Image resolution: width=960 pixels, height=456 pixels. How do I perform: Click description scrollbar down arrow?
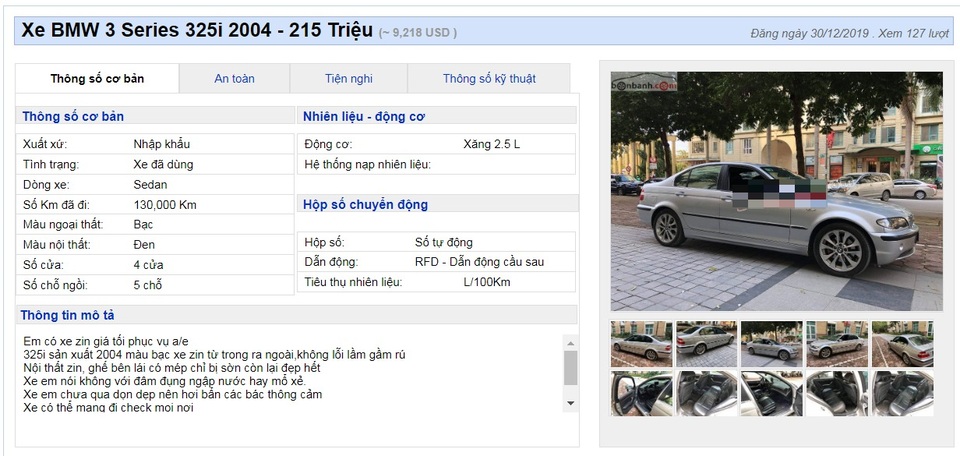tap(571, 403)
